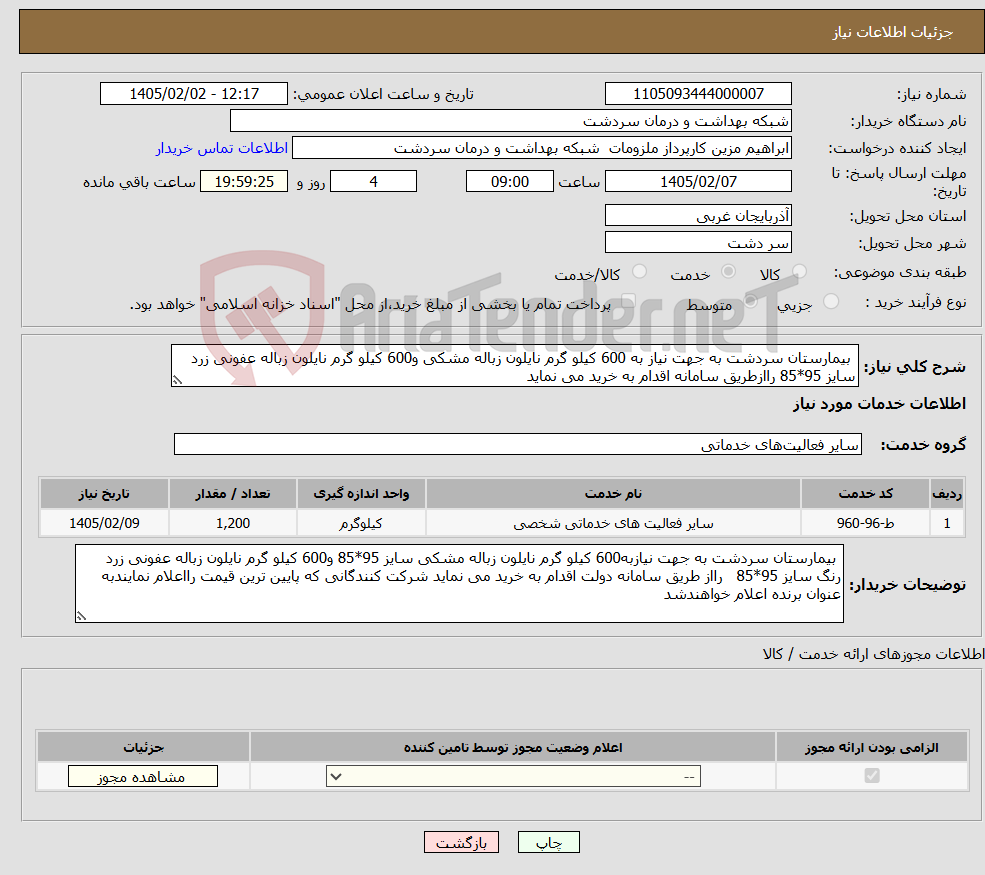Select the کالا radio button
985x875 pixels.
(799, 271)
